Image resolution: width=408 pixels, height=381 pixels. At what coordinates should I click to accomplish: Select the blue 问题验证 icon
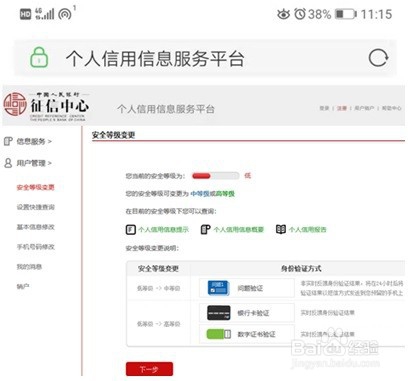click(x=218, y=288)
